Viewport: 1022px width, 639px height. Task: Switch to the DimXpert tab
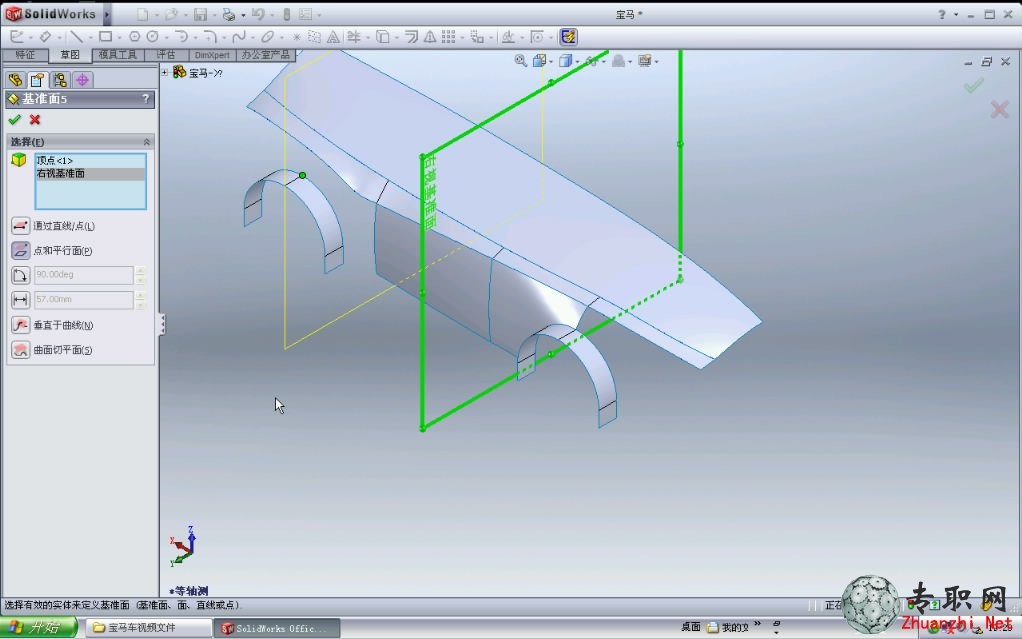point(212,55)
